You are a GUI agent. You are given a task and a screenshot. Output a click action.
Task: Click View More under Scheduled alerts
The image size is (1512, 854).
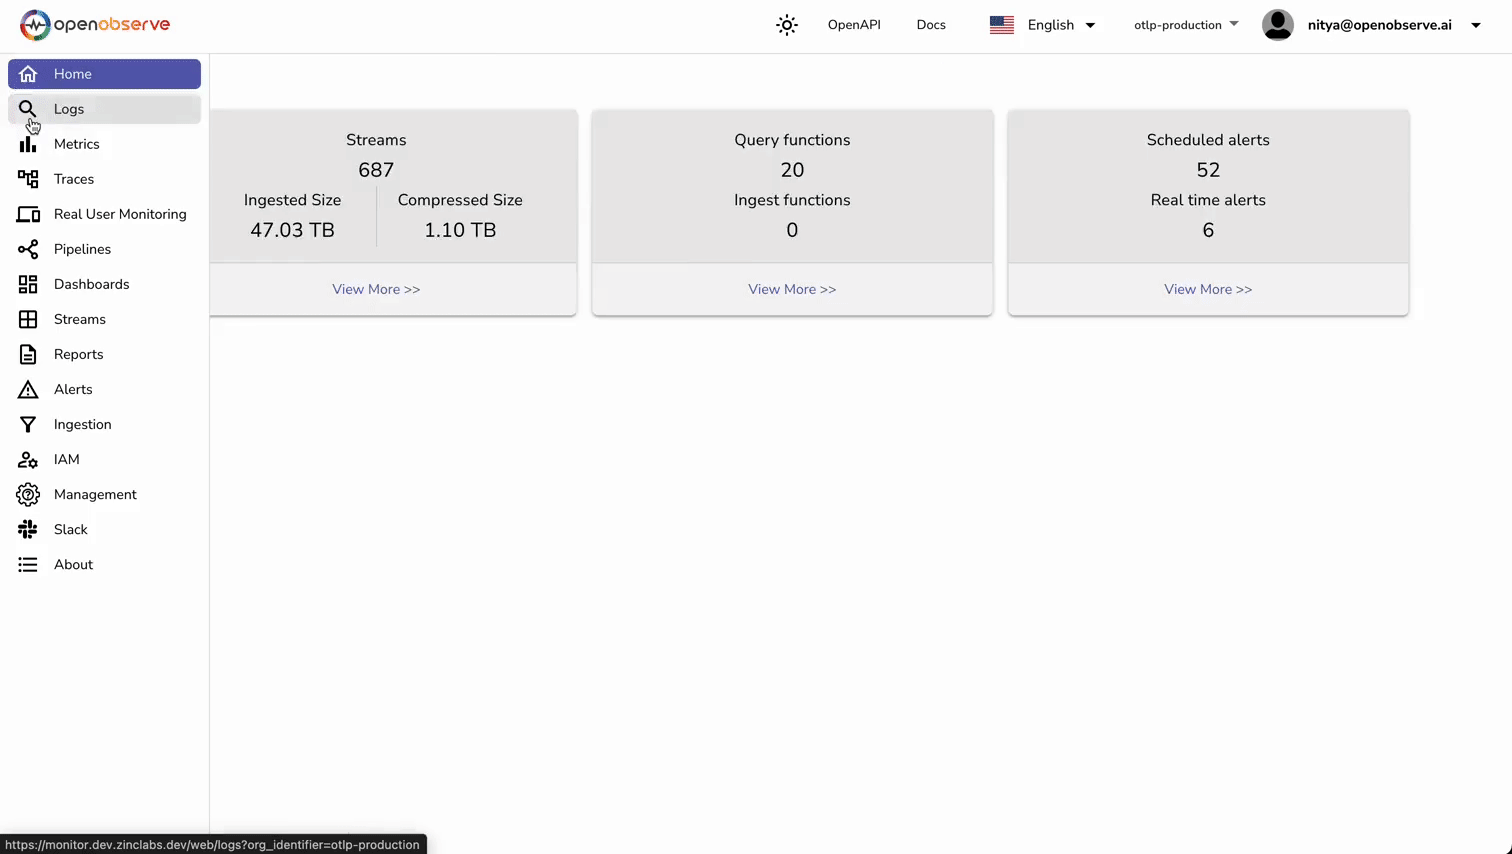point(1208,289)
